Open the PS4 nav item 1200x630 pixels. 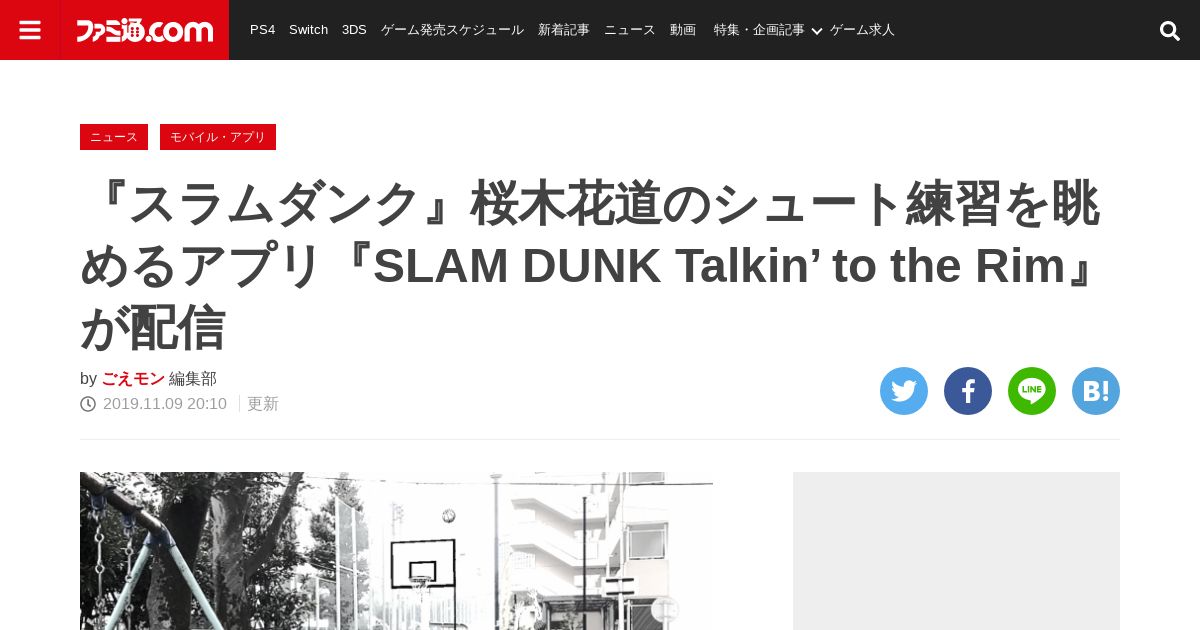click(262, 30)
